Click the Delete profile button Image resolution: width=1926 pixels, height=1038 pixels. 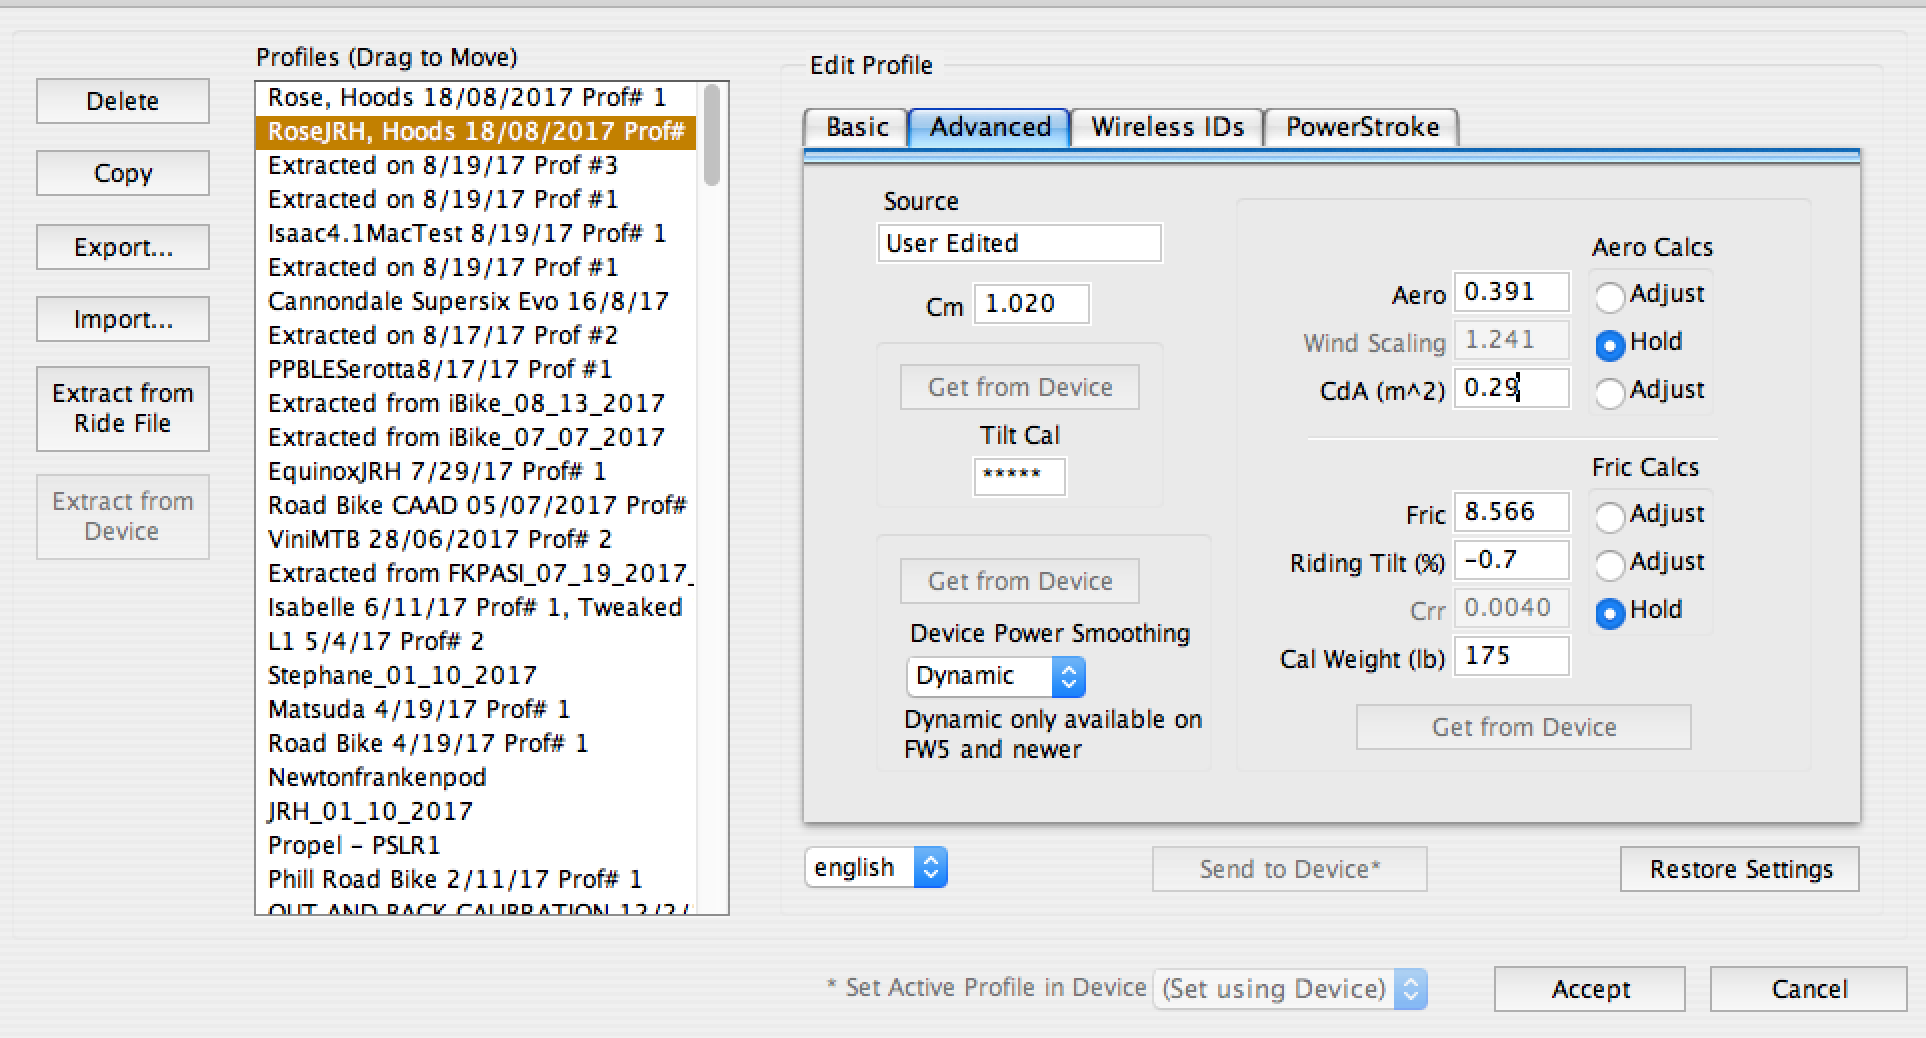[123, 101]
